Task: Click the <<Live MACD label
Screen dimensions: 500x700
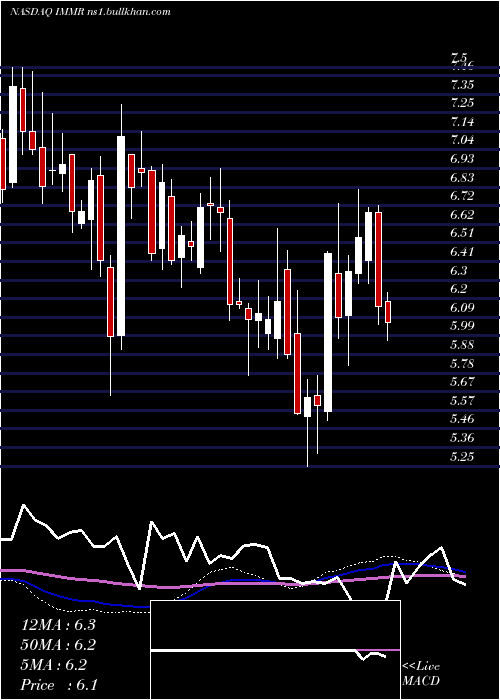Action: [421, 674]
